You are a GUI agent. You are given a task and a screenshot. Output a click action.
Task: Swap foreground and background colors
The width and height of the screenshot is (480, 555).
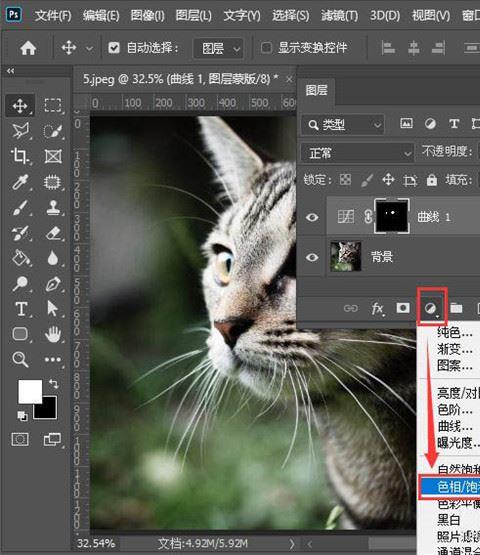coord(53,384)
